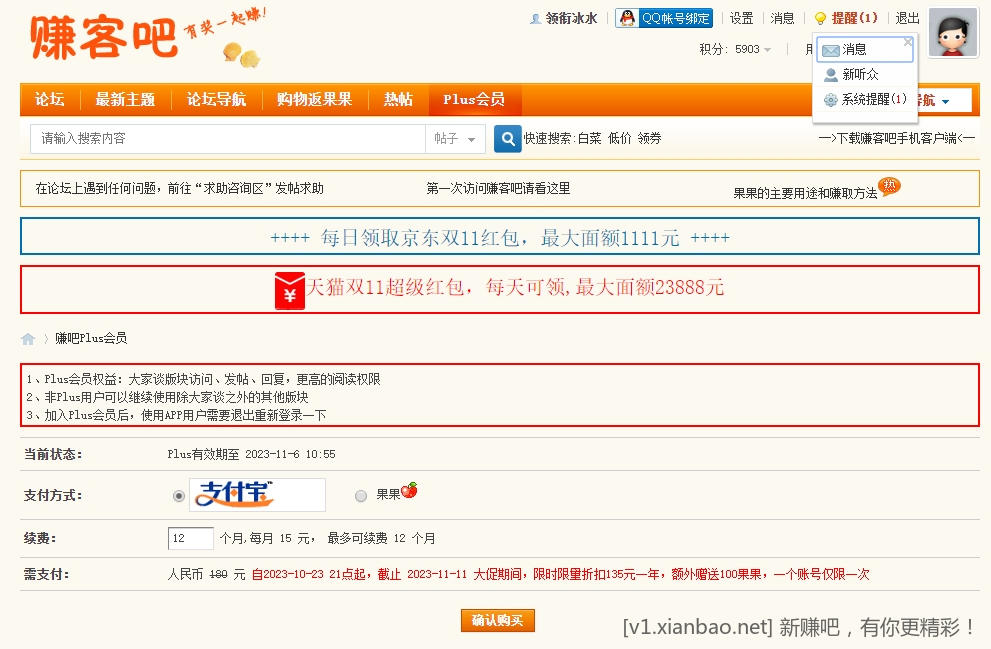Click the username 领衔冰水
Screen dimensions: 991x649
[x=571, y=19]
